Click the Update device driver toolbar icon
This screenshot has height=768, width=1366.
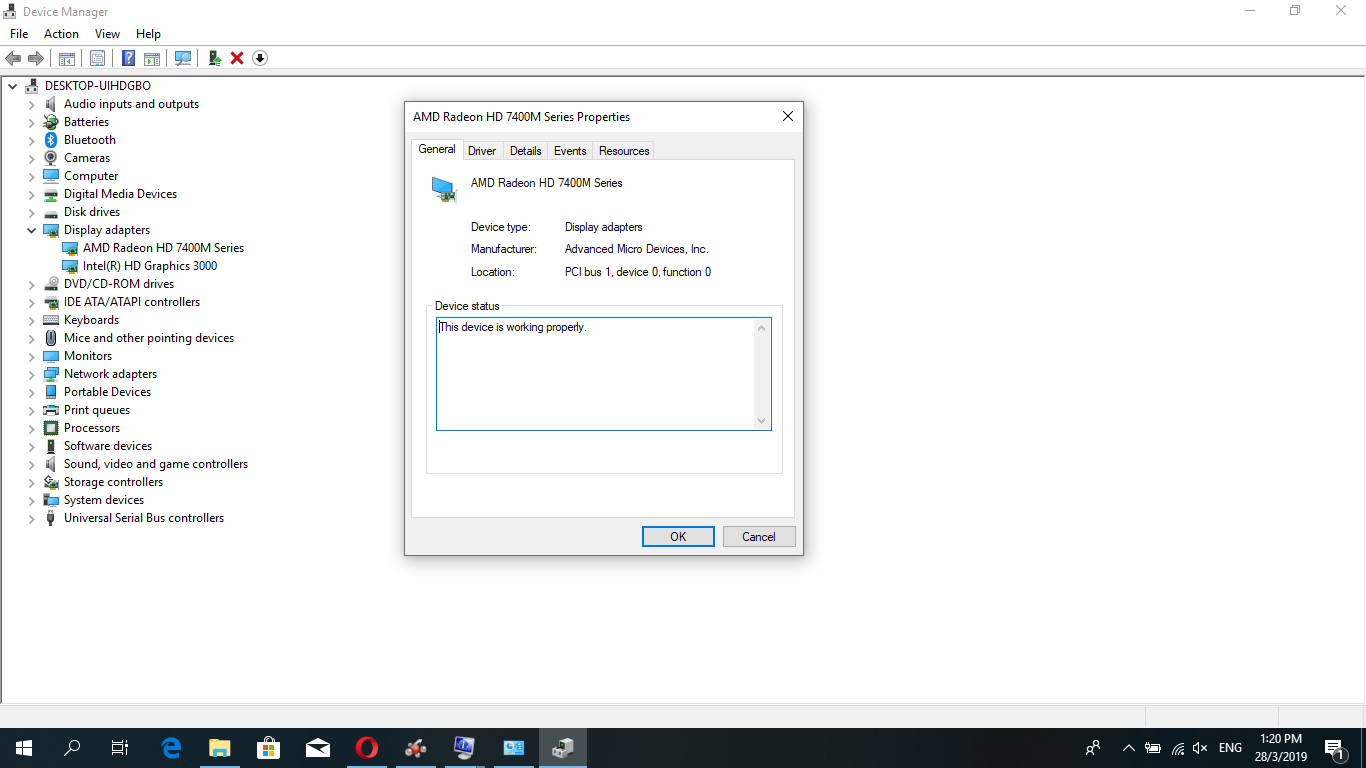point(214,58)
